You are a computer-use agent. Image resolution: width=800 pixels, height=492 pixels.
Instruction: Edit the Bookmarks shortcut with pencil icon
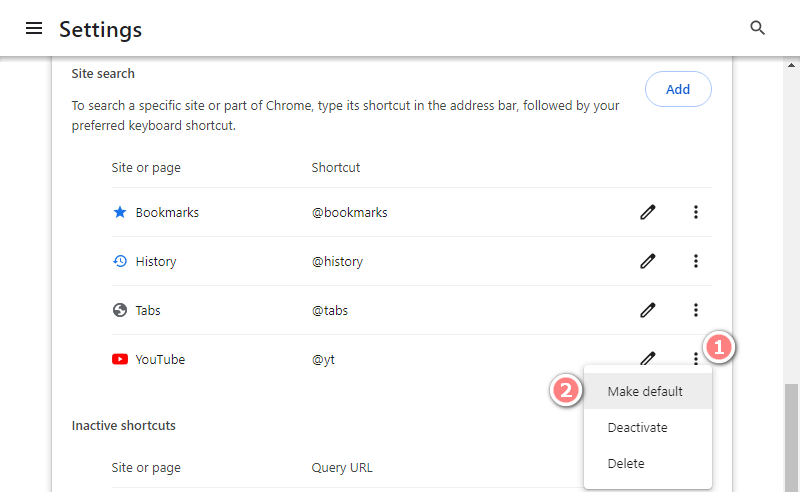(x=647, y=212)
